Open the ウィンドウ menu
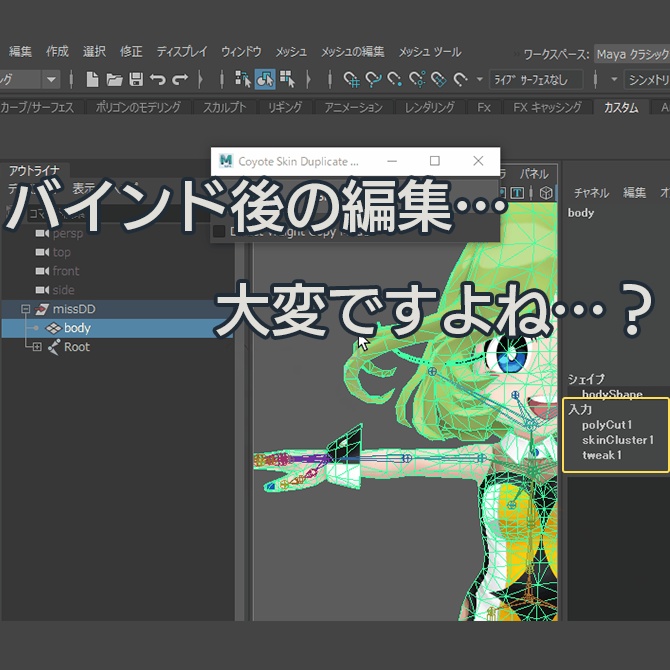670x670 pixels. coord(241,52)
